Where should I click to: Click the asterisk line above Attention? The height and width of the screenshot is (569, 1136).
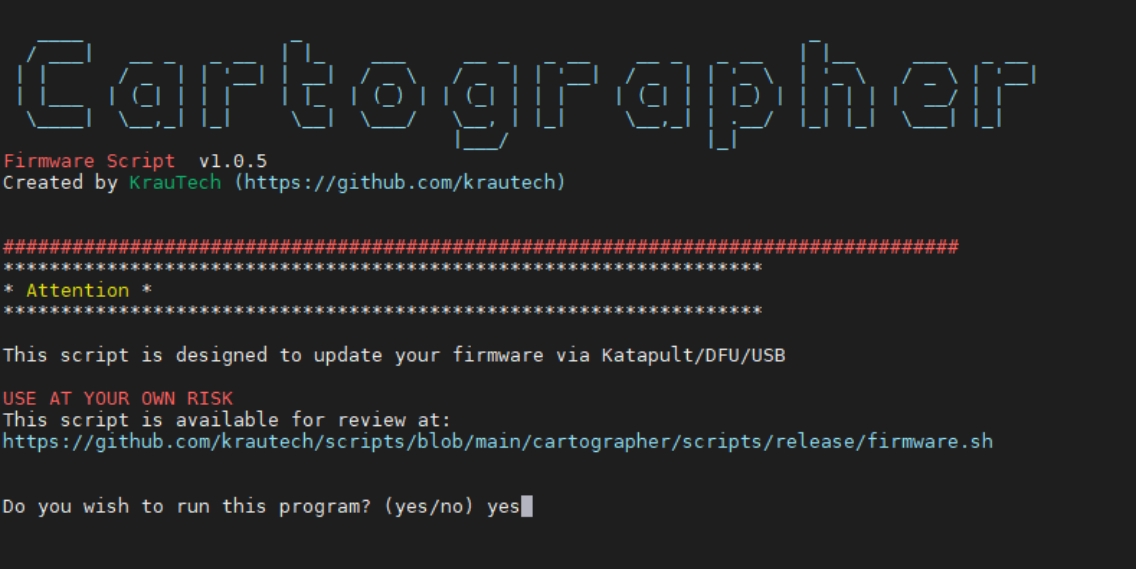click(382, 269)
